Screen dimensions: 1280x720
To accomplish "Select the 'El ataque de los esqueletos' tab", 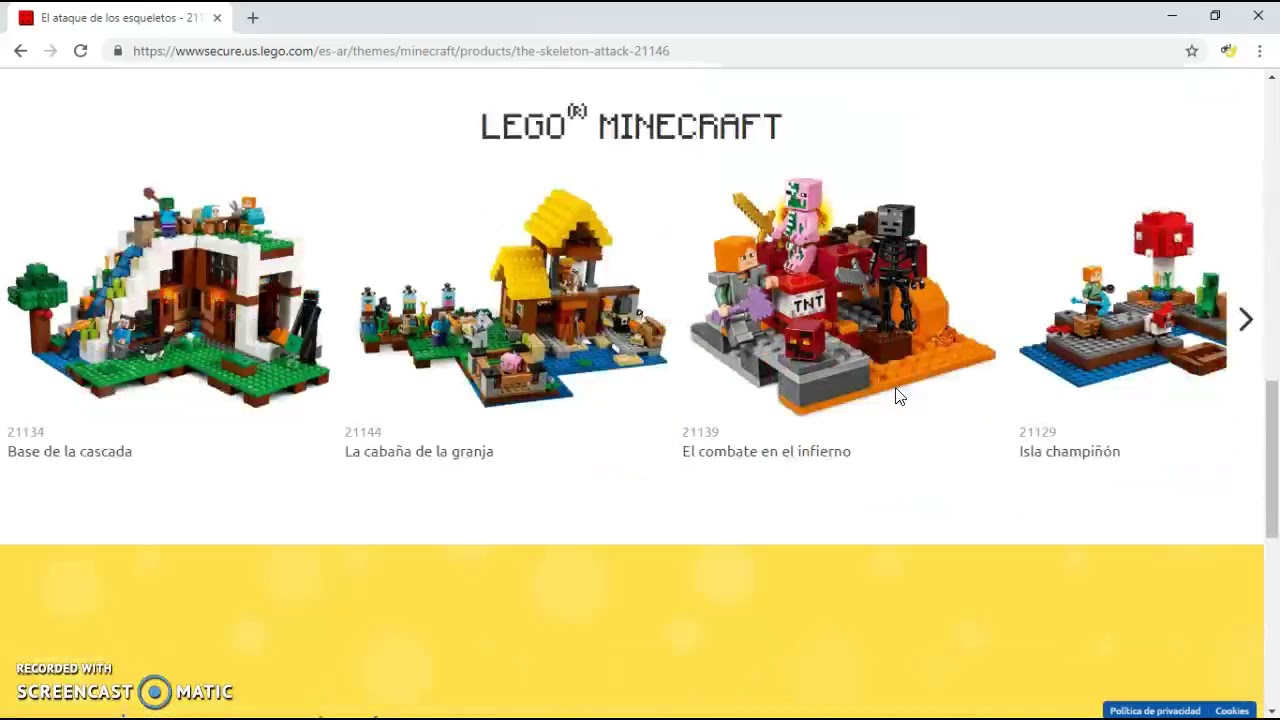I will point(120,18).
